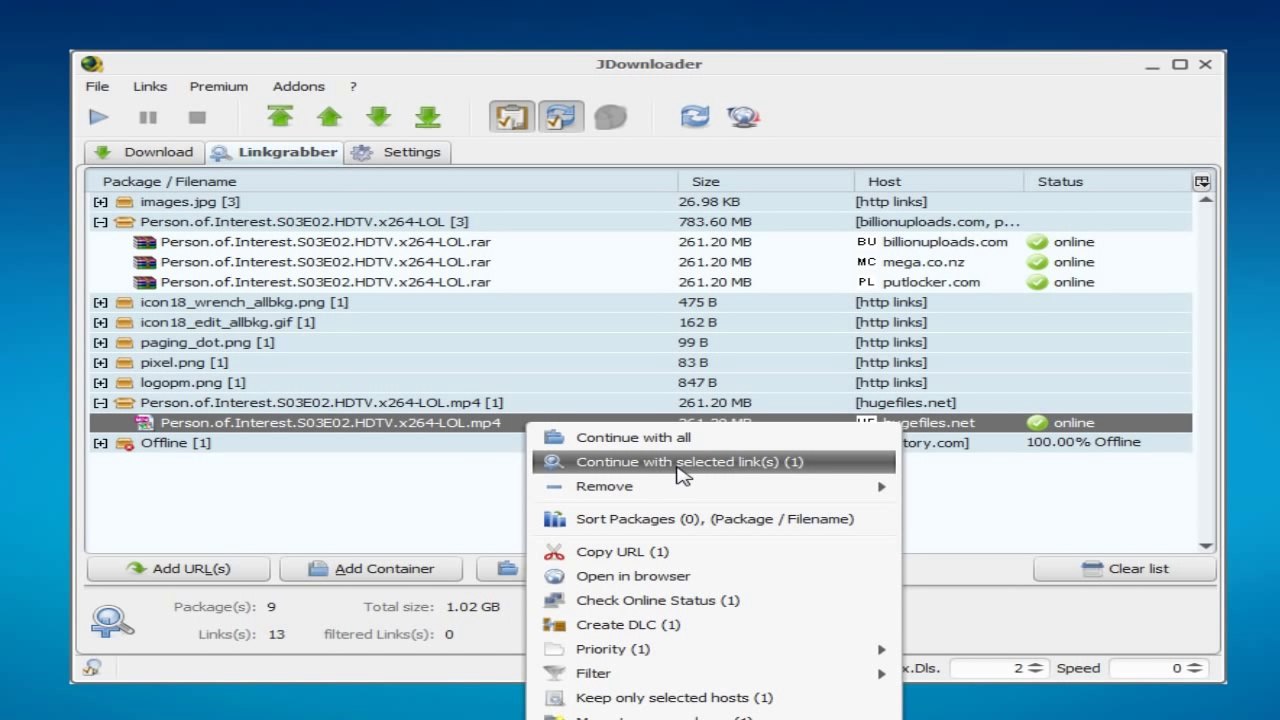This screenshot has height=720, width=1280.
Task: Toggle the second highlighted clipboard toolbar button
Action: [x=561, y=117]
